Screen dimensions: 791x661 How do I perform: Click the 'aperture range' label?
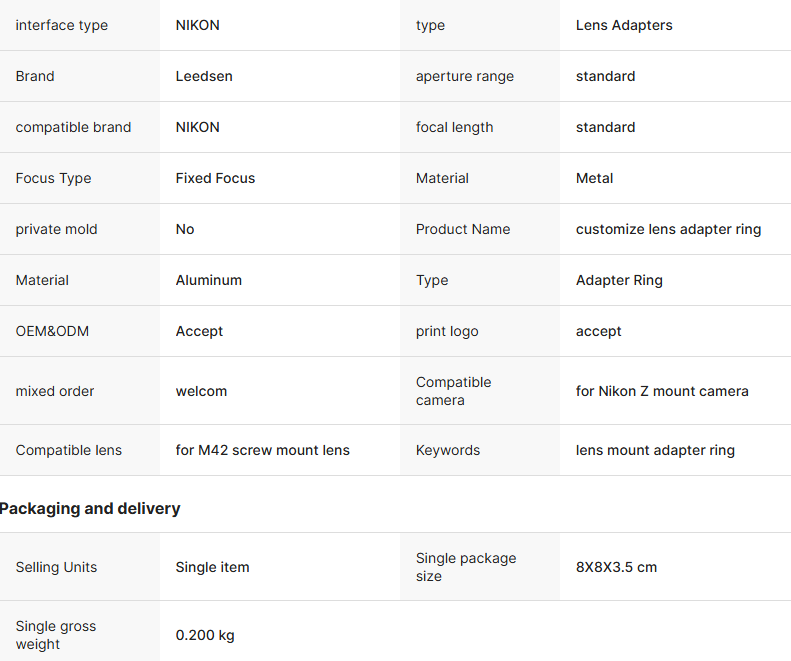[x=465, y=76]
